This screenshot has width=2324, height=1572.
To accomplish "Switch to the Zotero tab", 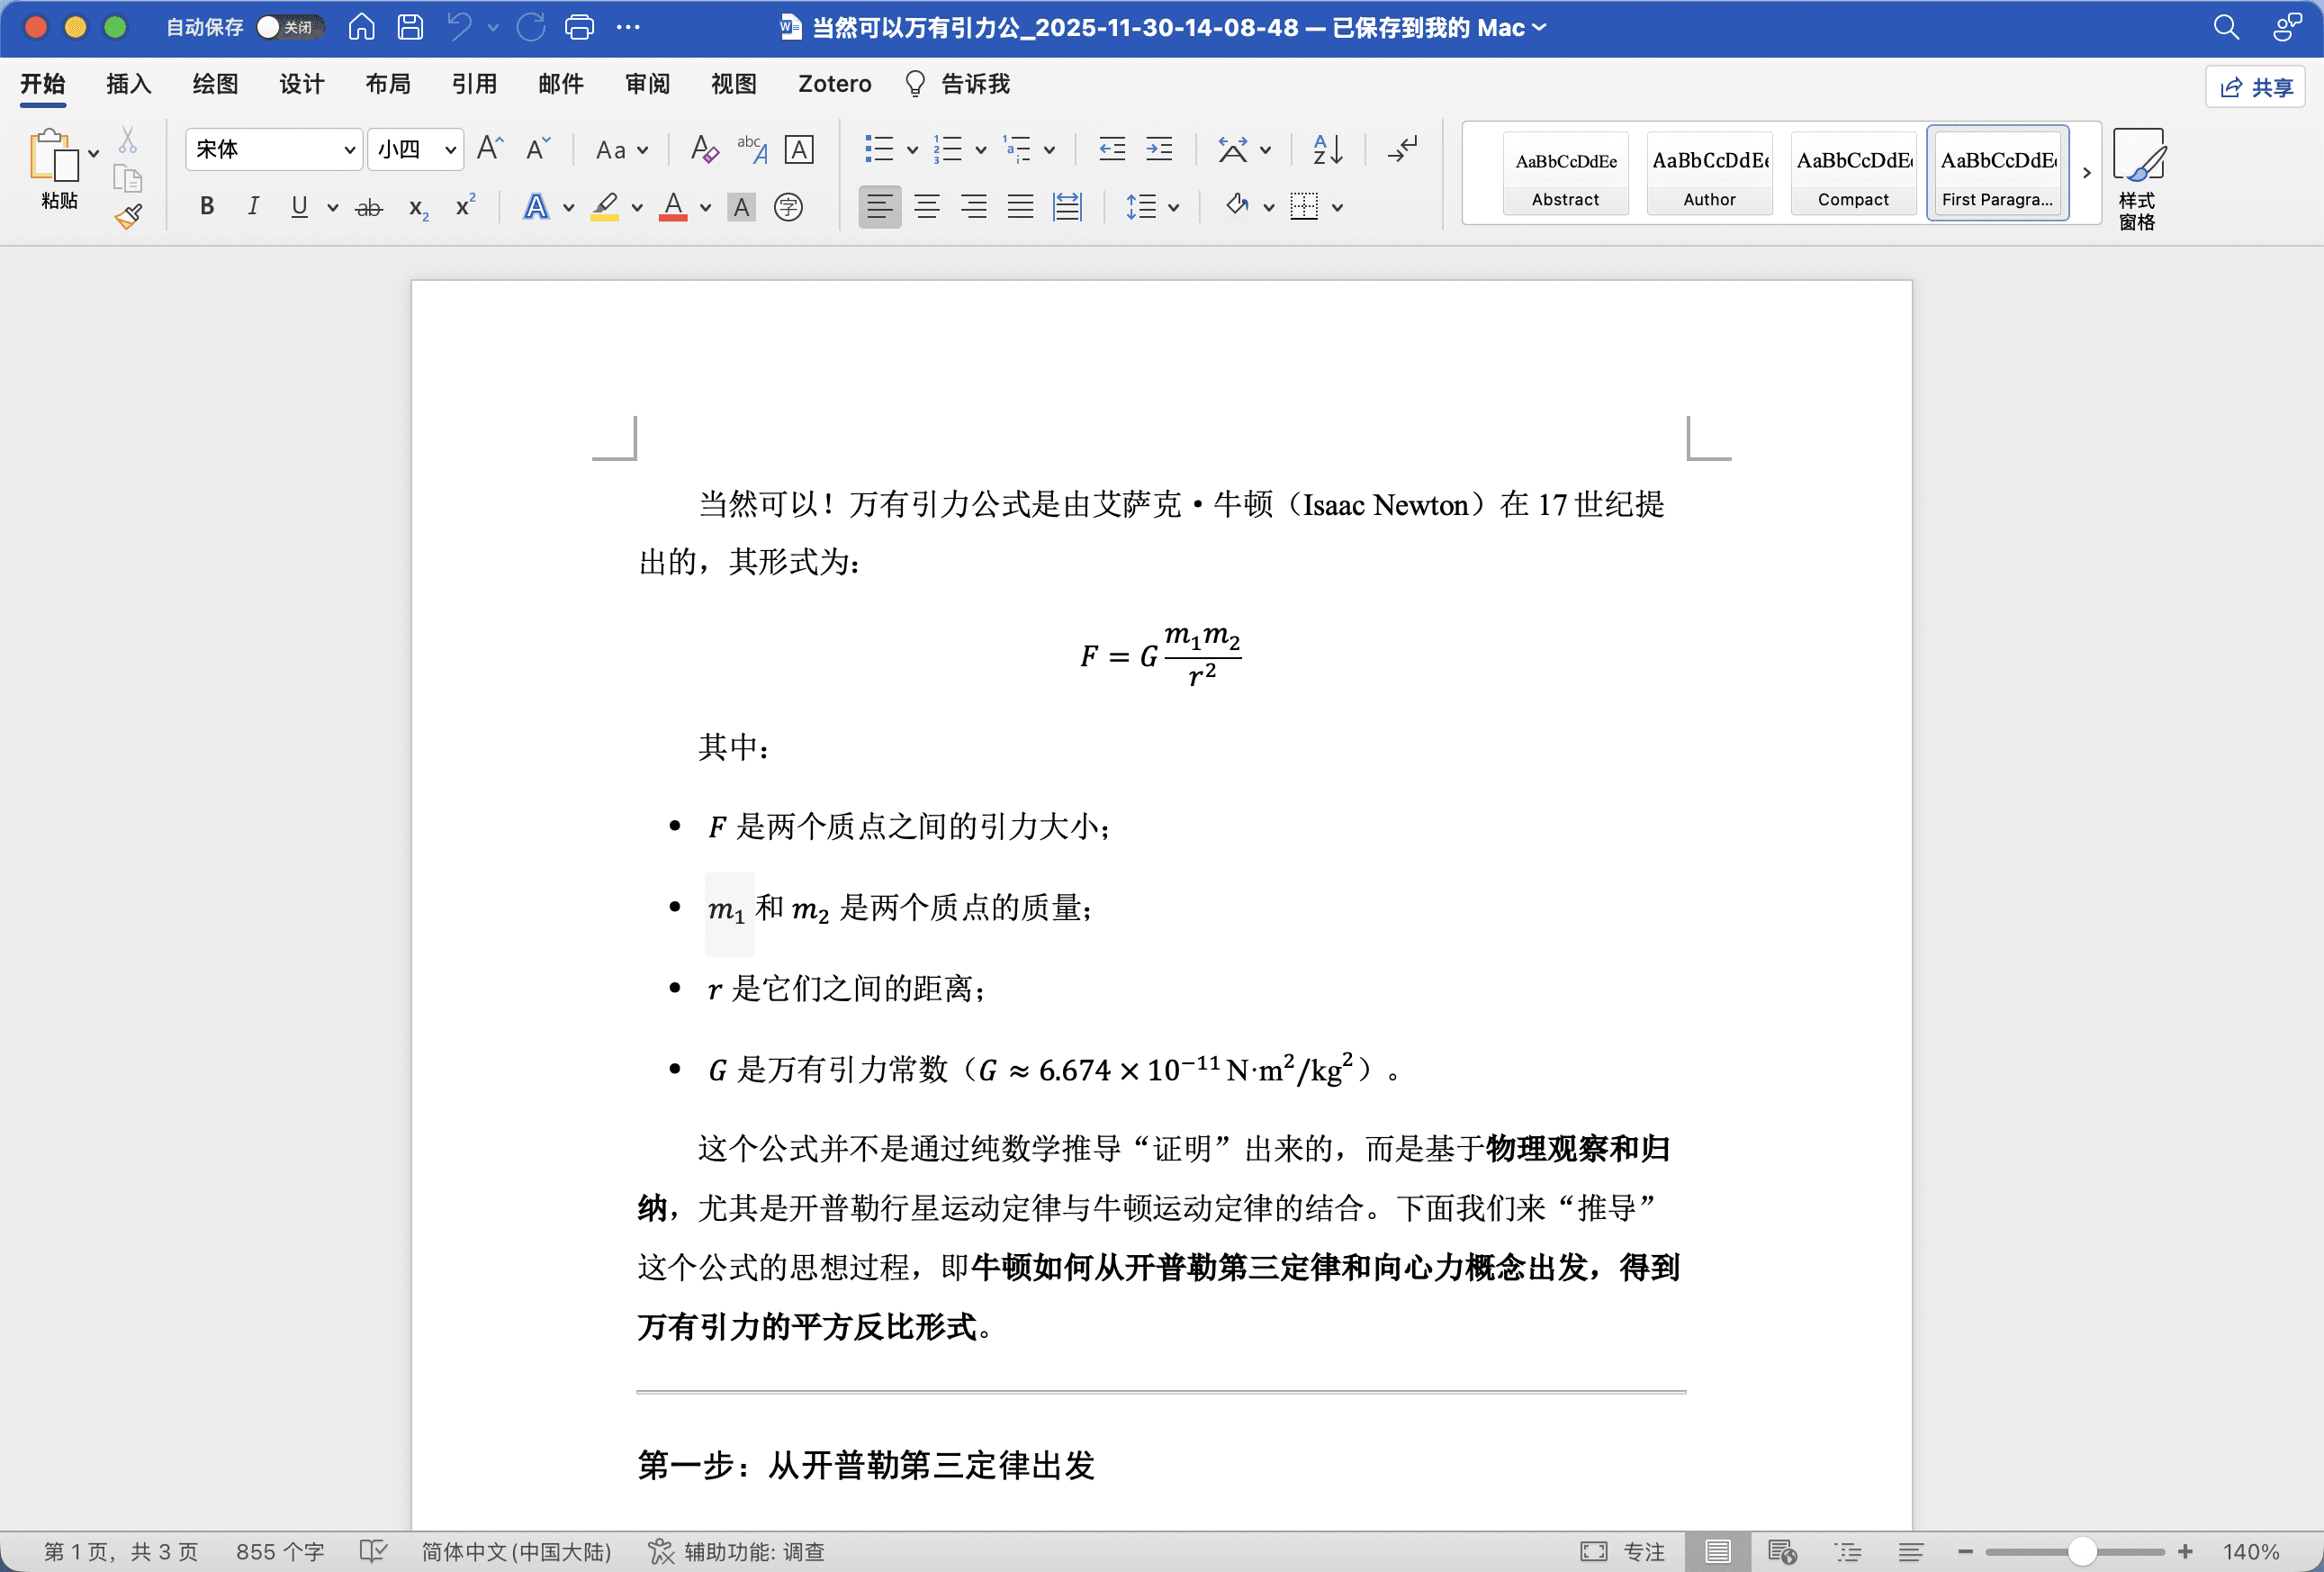I will coord(834,84).
